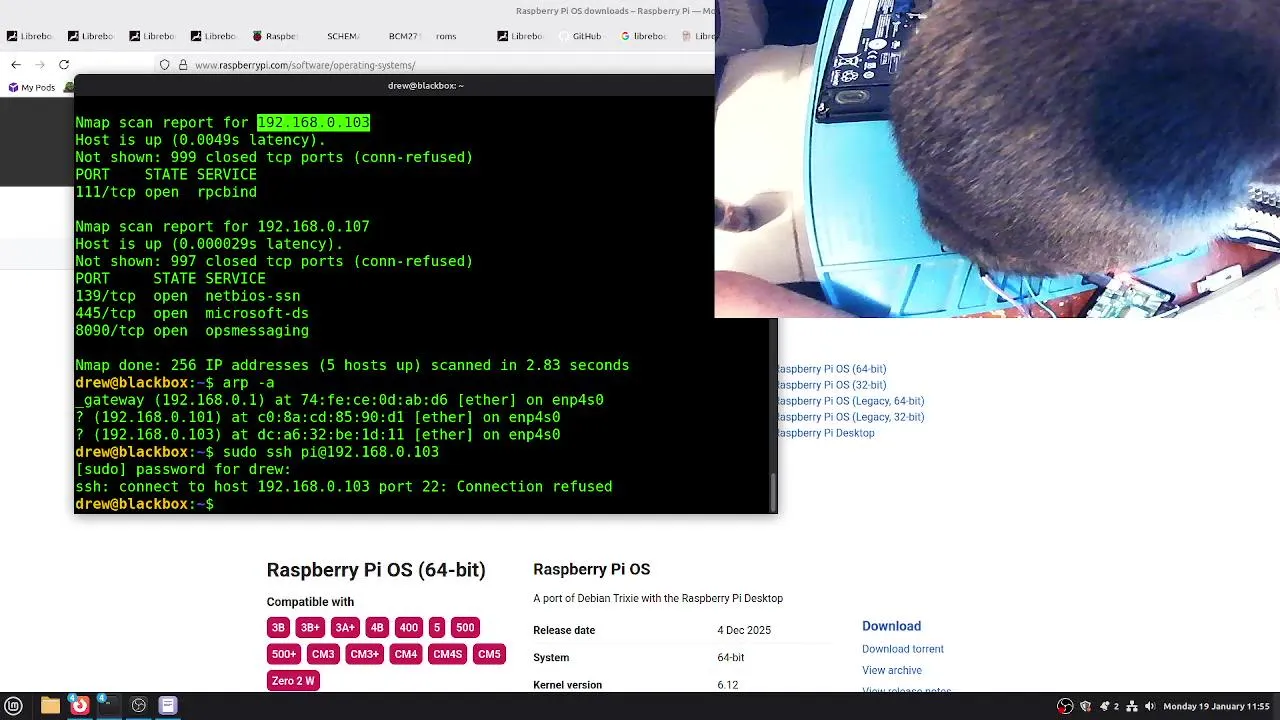
Task: Open the Raspberry Pi Desktop link
Action: 825,433
